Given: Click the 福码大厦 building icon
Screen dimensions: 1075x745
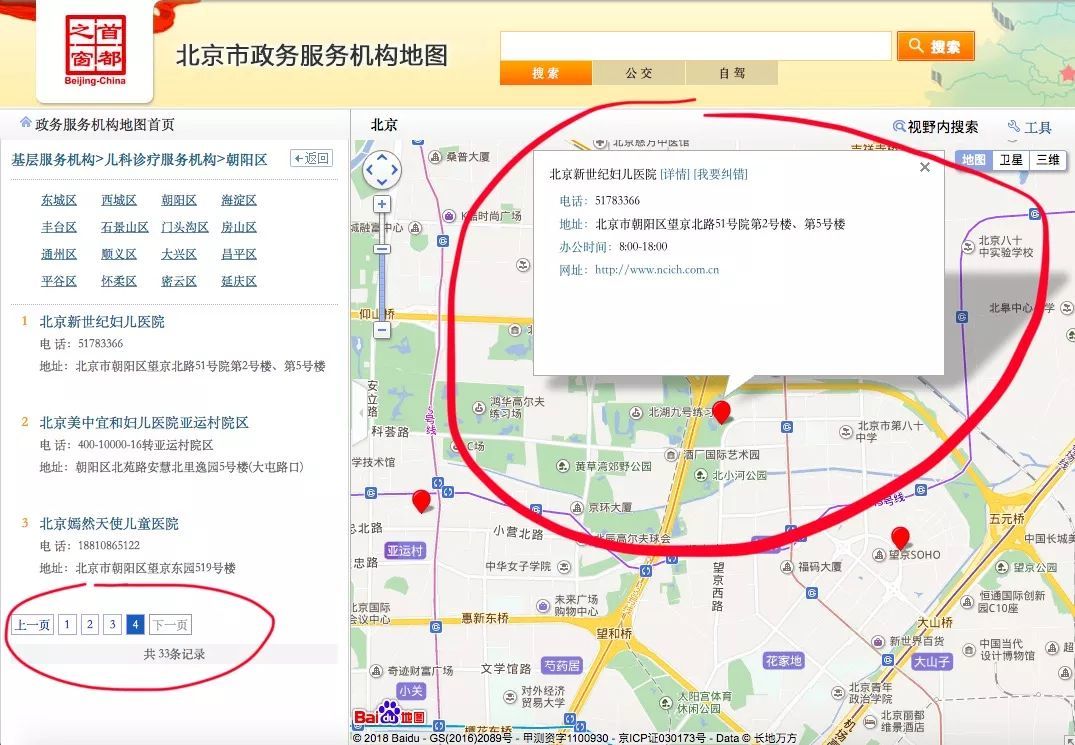Looking at the screenshot, I should tap(786, 567).
